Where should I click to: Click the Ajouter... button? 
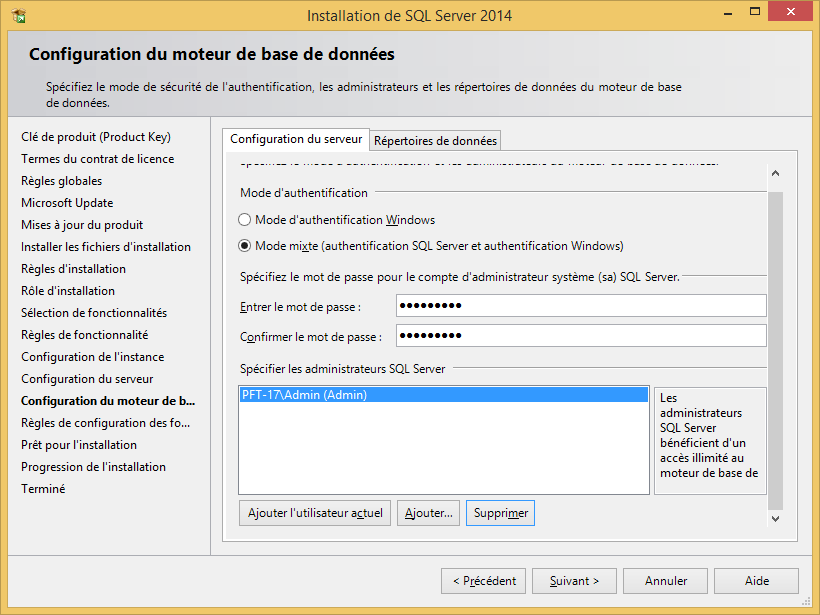(428, 513)
